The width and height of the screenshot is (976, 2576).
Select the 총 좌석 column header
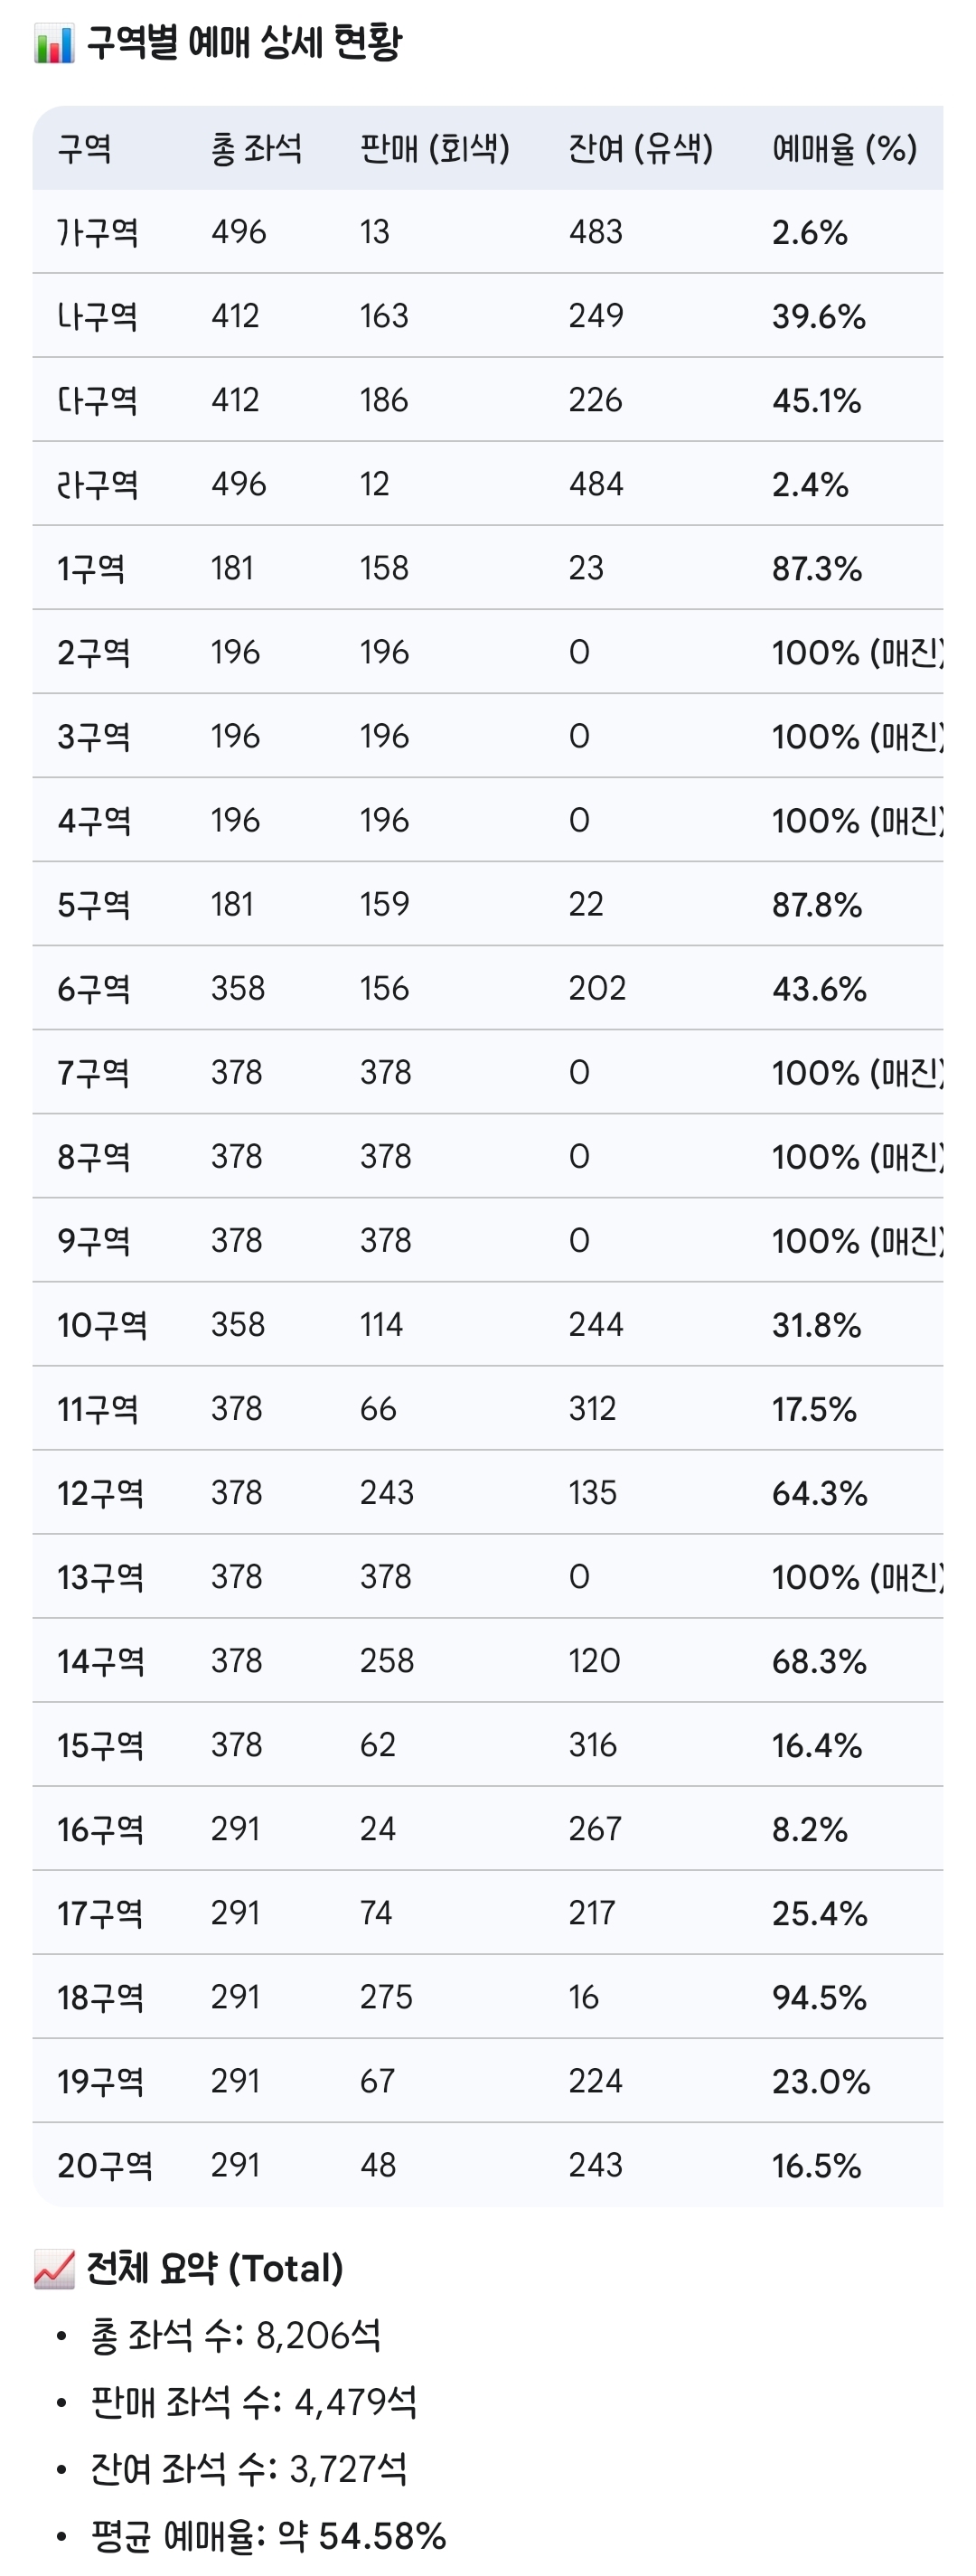256,149
